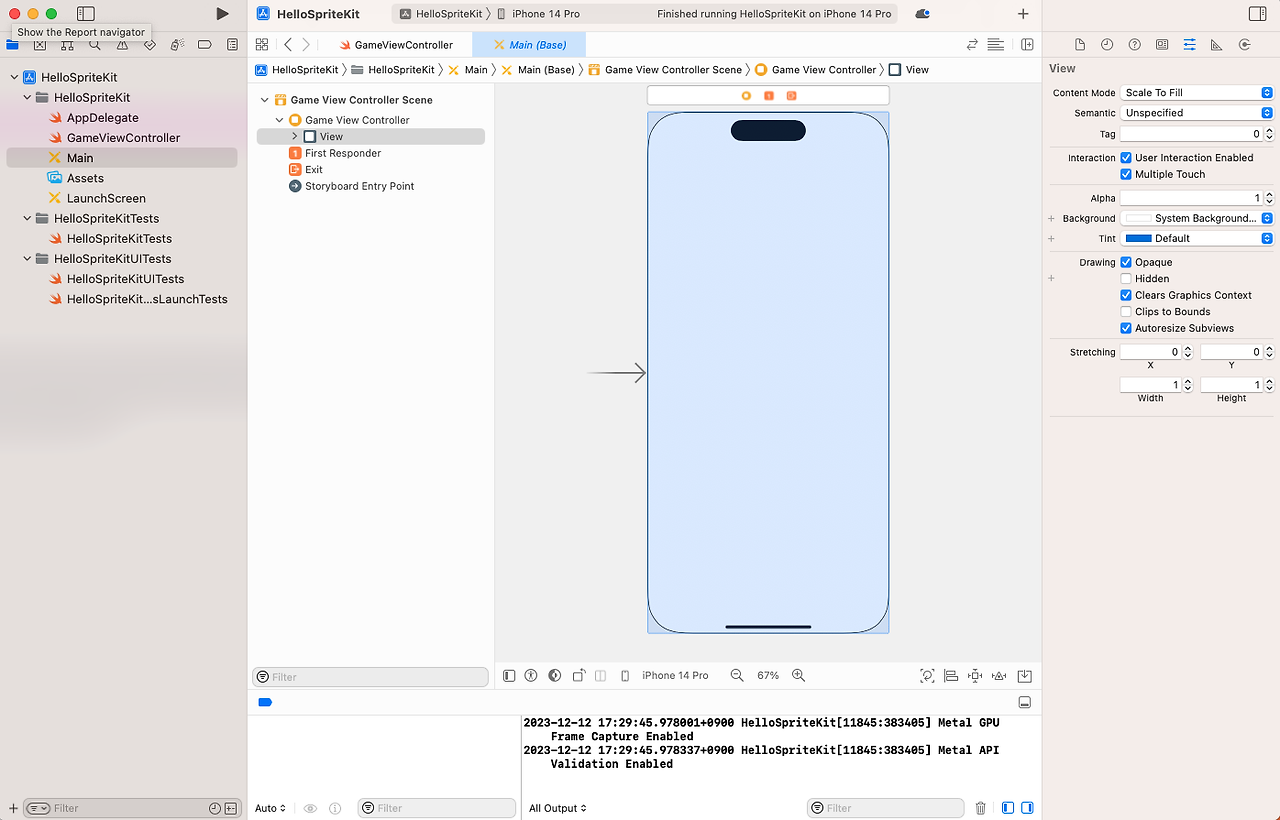Collapse the Game View Controller Scene

pos(265,100)
